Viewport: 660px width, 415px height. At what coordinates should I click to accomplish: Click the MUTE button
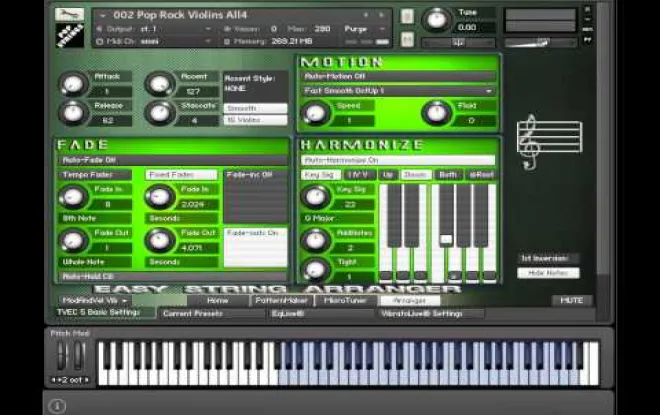coord(572,301)
